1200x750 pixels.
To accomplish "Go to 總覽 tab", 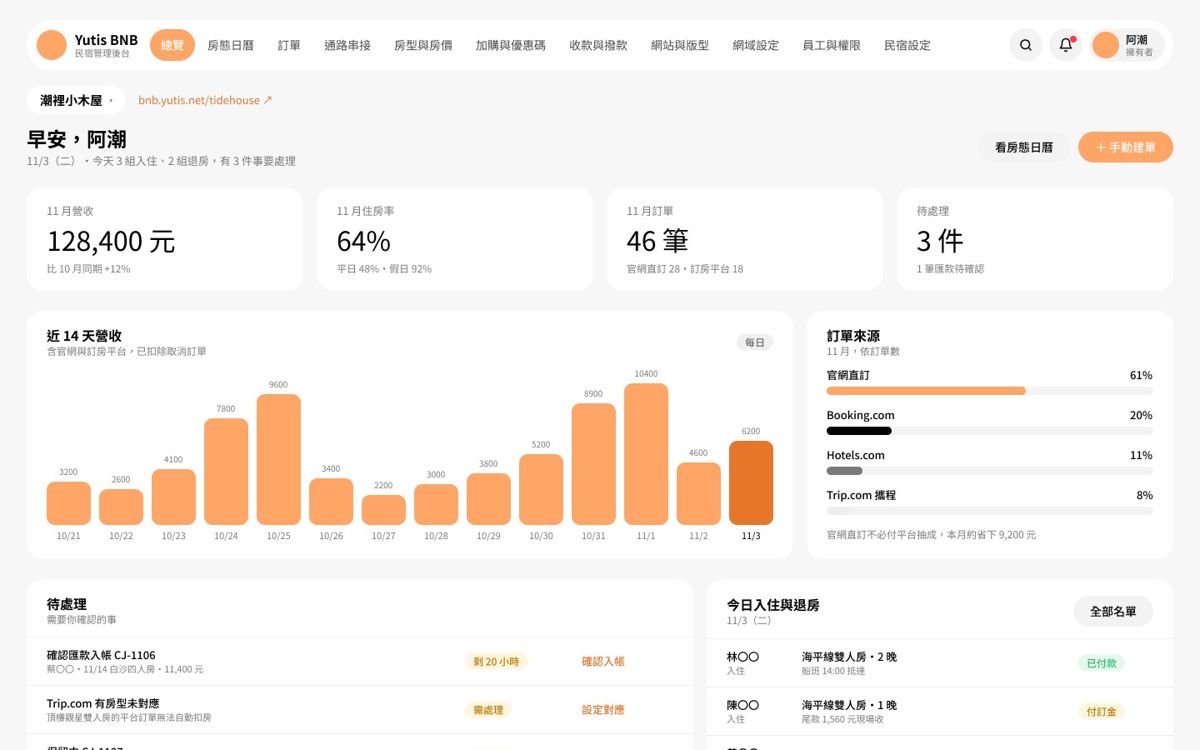I will click(x=172, y=45).
